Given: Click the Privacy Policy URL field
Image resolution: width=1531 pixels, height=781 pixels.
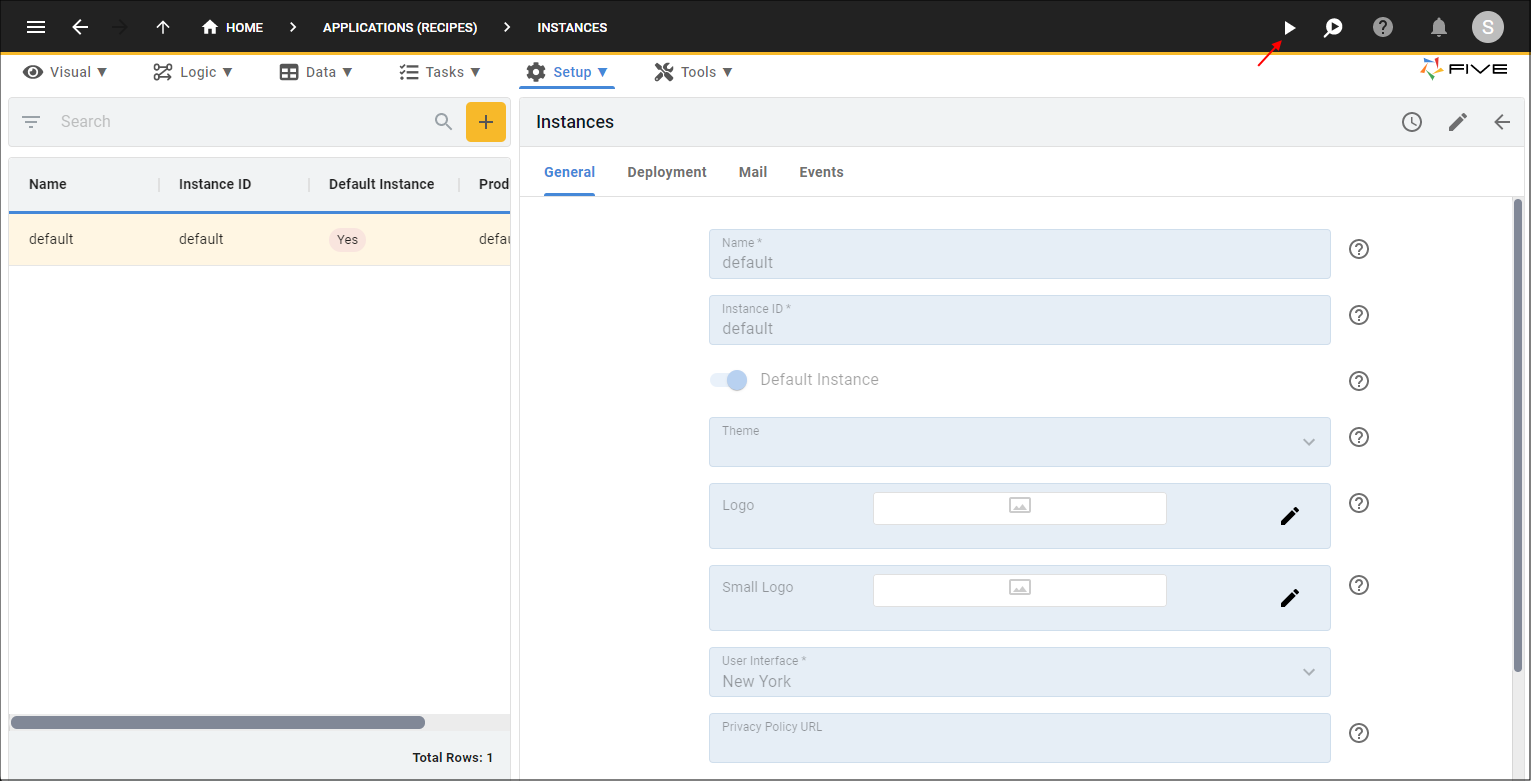Looking at the screenshot, I should coord(1020,738).
